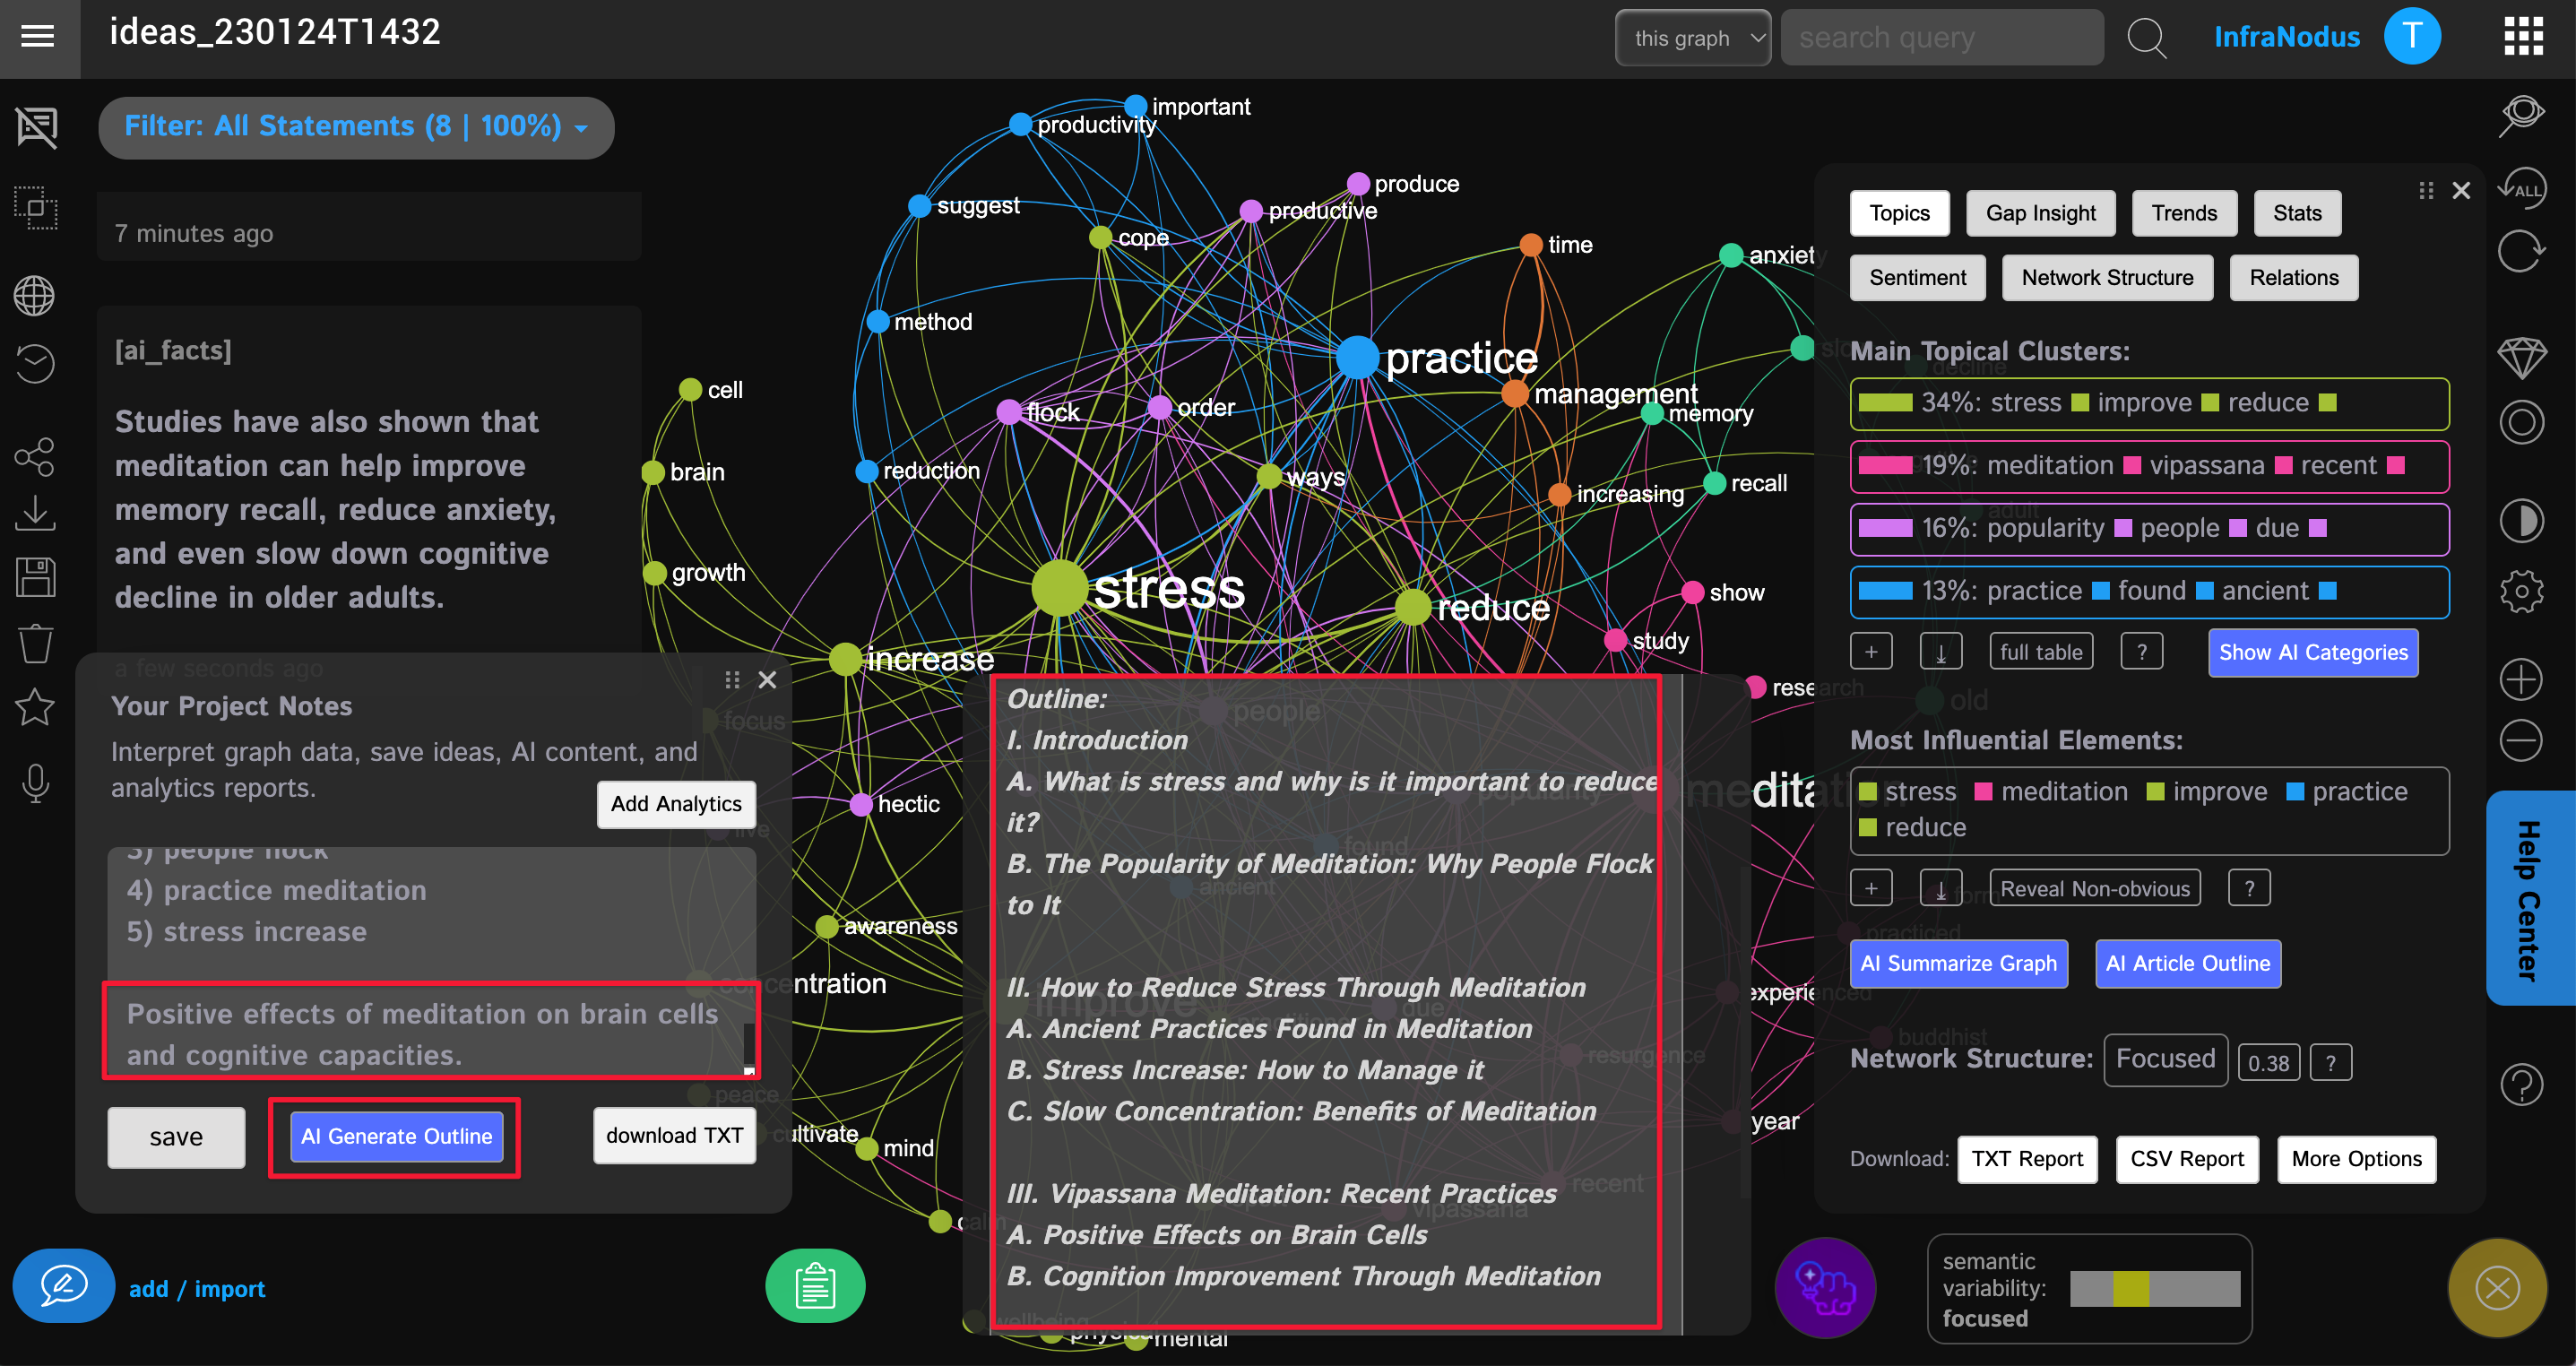This screenshot has height=1366, width=2576.
Task: Select the Sentiment tab
Action: [1917, 277]
